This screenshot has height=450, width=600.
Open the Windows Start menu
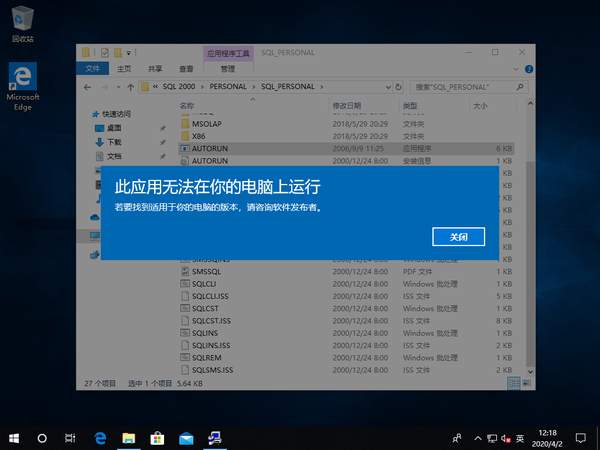[14, 438]
